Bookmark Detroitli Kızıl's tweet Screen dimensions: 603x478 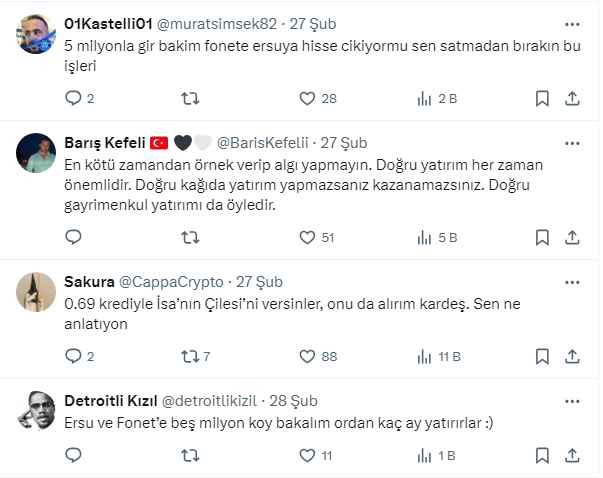pyautogui.click(x=541, y=455)
